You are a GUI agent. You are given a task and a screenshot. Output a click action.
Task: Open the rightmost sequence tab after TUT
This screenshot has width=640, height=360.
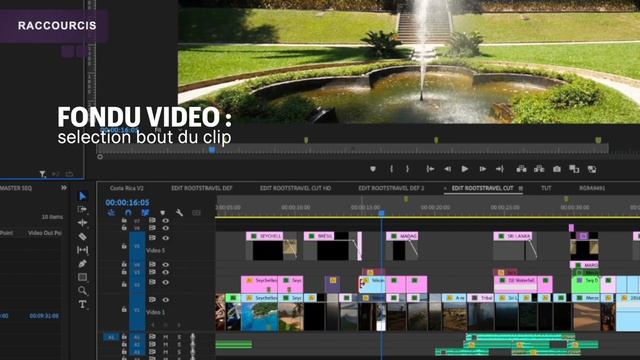click(x=592, y=188)
